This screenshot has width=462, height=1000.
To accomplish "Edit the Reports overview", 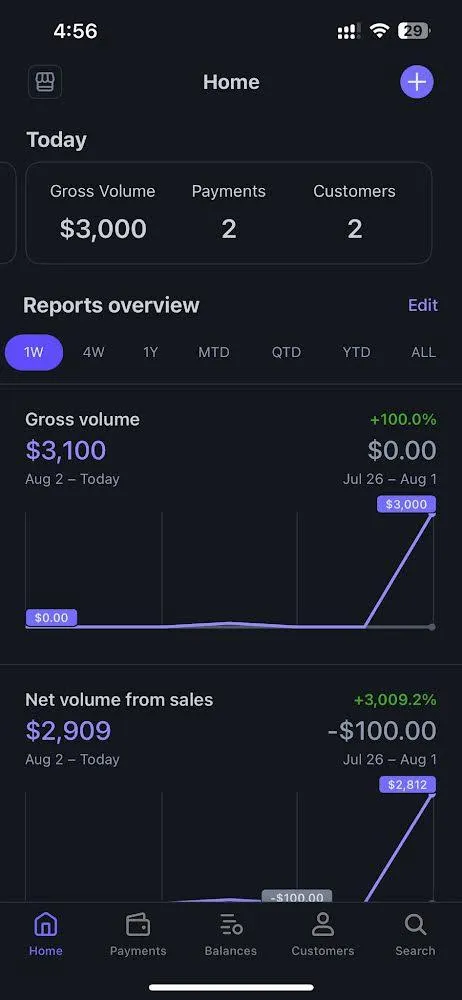I will pyautogui.click(x=423, y=305).
